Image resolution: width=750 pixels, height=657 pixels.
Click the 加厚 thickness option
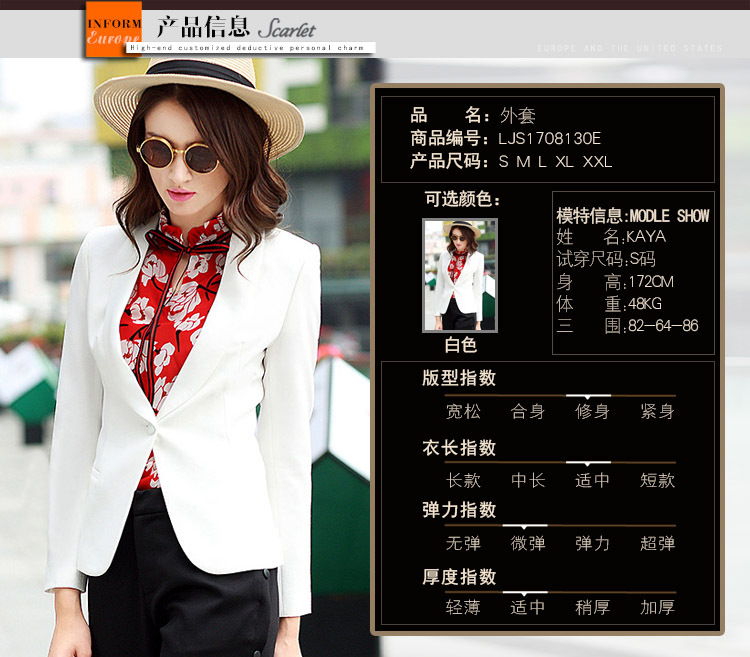coord(657,607)
